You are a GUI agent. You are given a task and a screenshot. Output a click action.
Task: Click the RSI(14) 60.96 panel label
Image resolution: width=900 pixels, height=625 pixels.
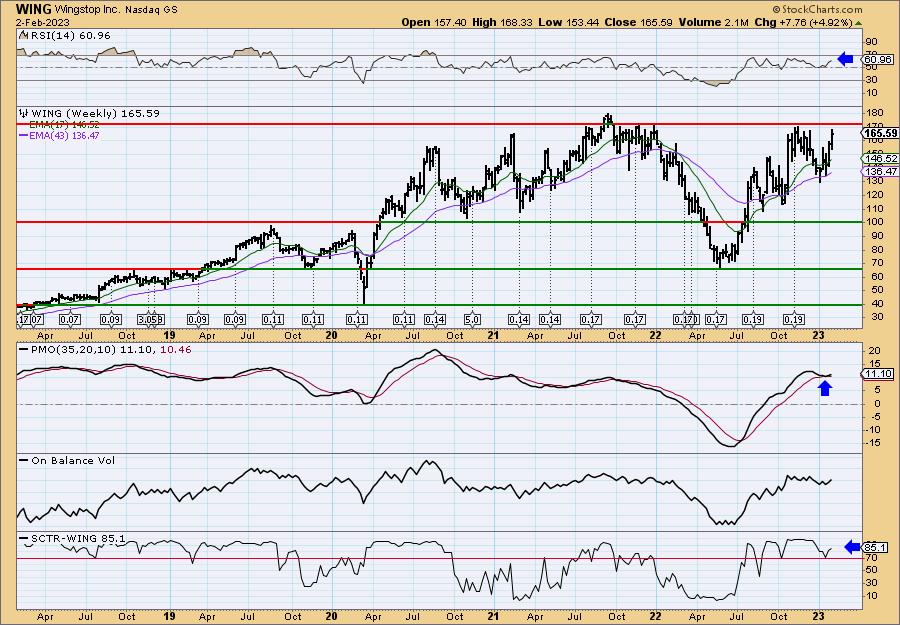70,36
